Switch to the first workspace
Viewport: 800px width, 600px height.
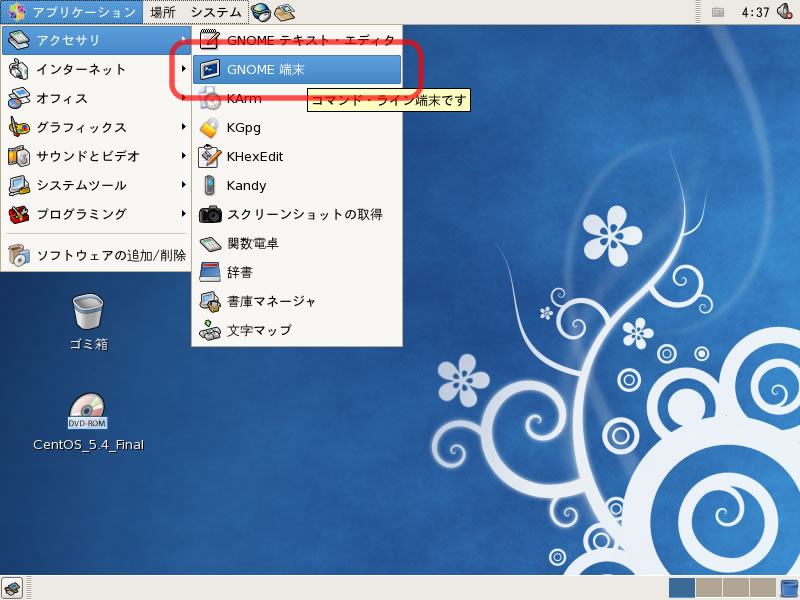point(682,588)
